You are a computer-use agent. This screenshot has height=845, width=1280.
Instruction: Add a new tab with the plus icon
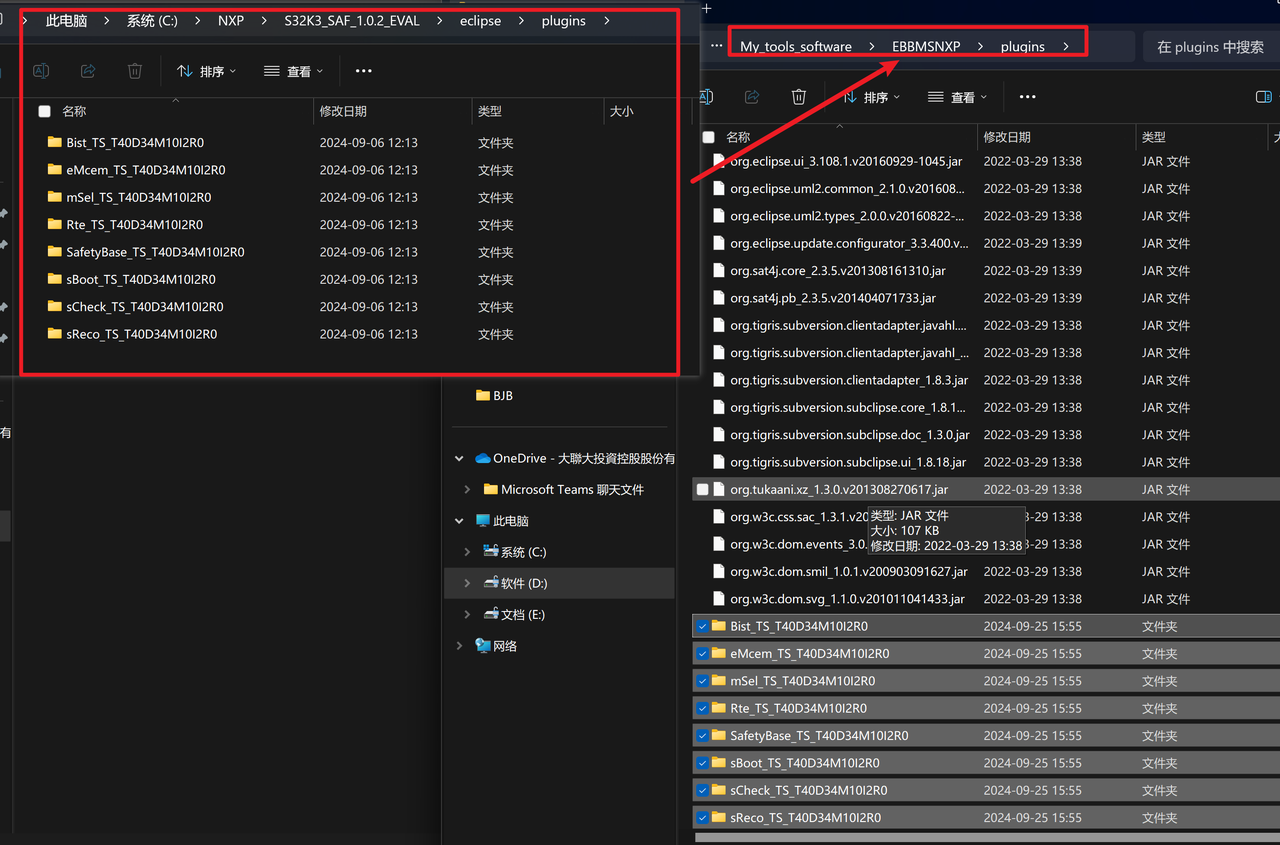[707, 9]
